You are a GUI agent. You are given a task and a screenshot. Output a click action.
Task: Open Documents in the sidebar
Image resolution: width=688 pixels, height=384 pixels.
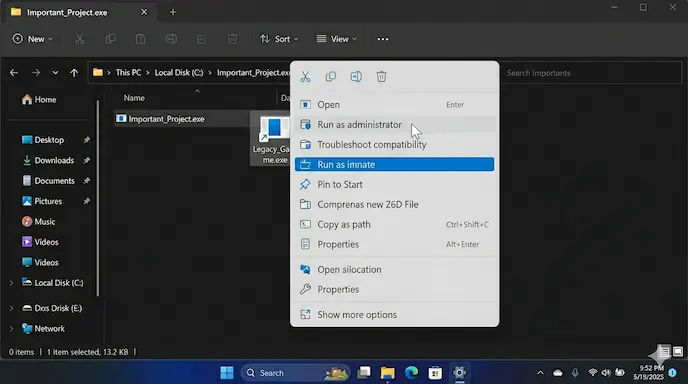[48, 181]
